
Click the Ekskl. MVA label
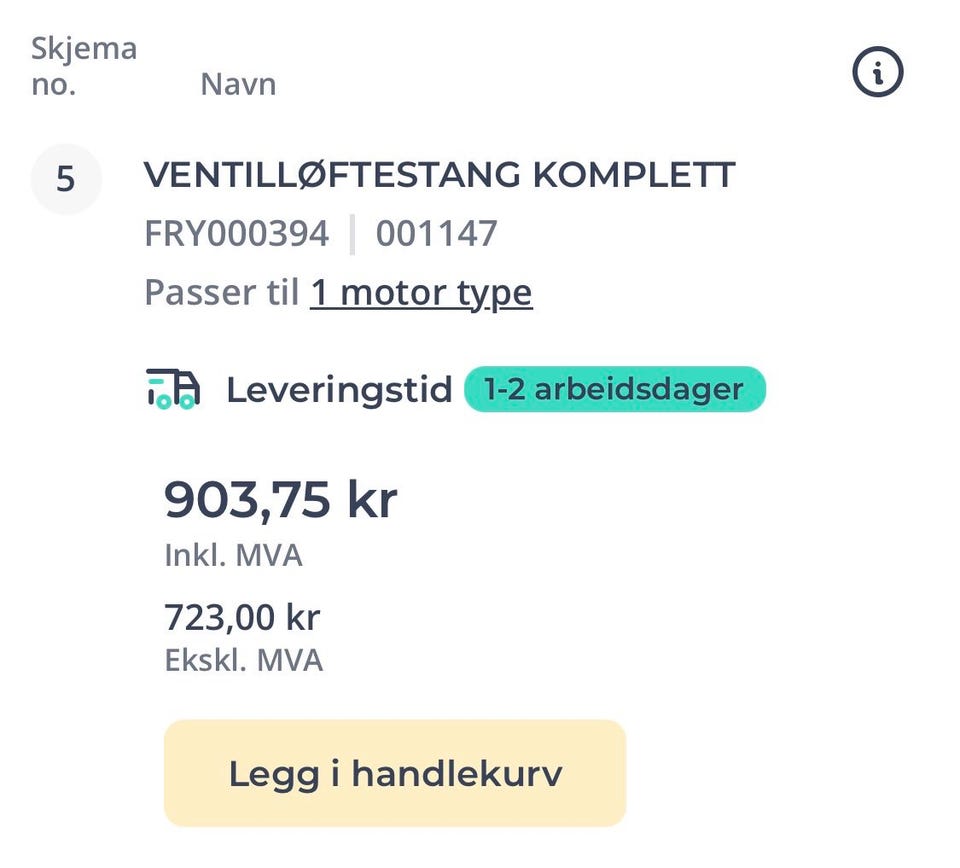(243, 660)
